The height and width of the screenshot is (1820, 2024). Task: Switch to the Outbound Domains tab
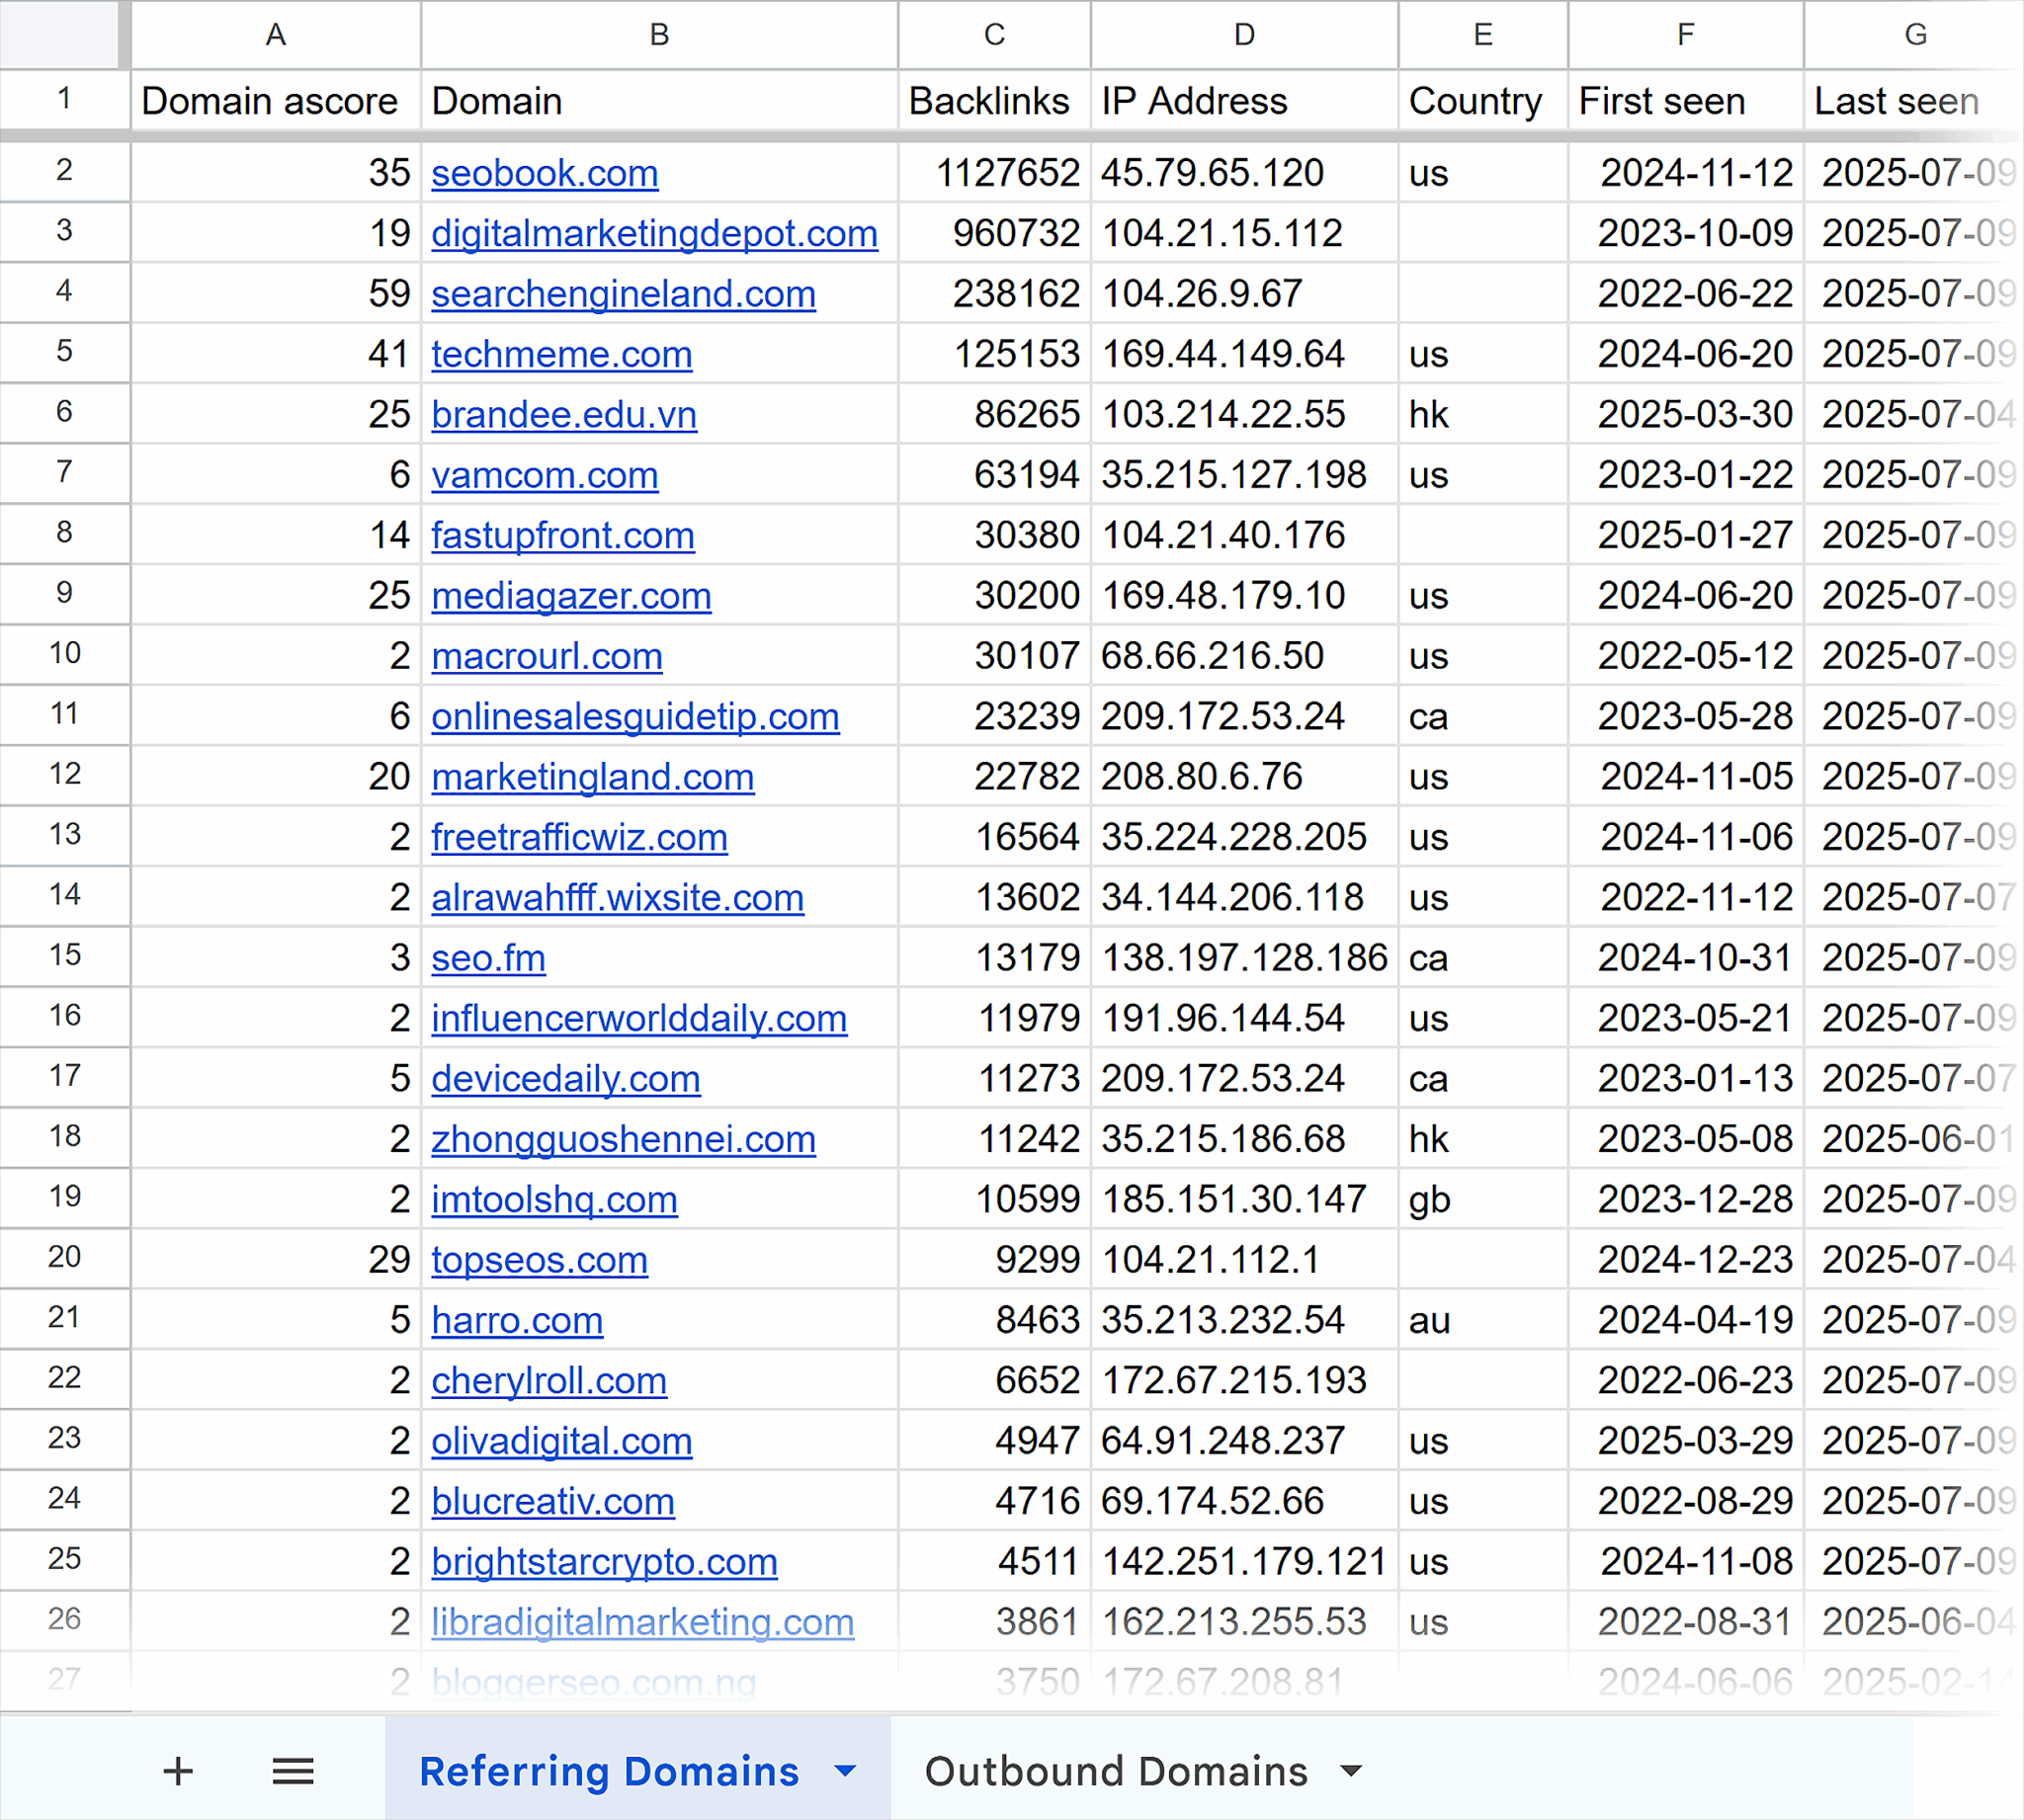click(x=1117, y=1770)
